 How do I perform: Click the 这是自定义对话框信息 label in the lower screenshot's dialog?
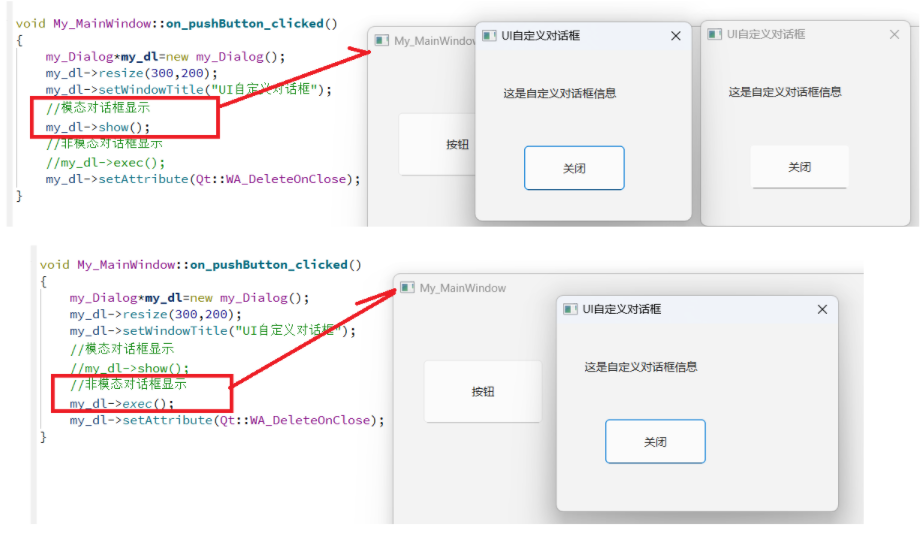pyautogui.click(x=640, y=367)
